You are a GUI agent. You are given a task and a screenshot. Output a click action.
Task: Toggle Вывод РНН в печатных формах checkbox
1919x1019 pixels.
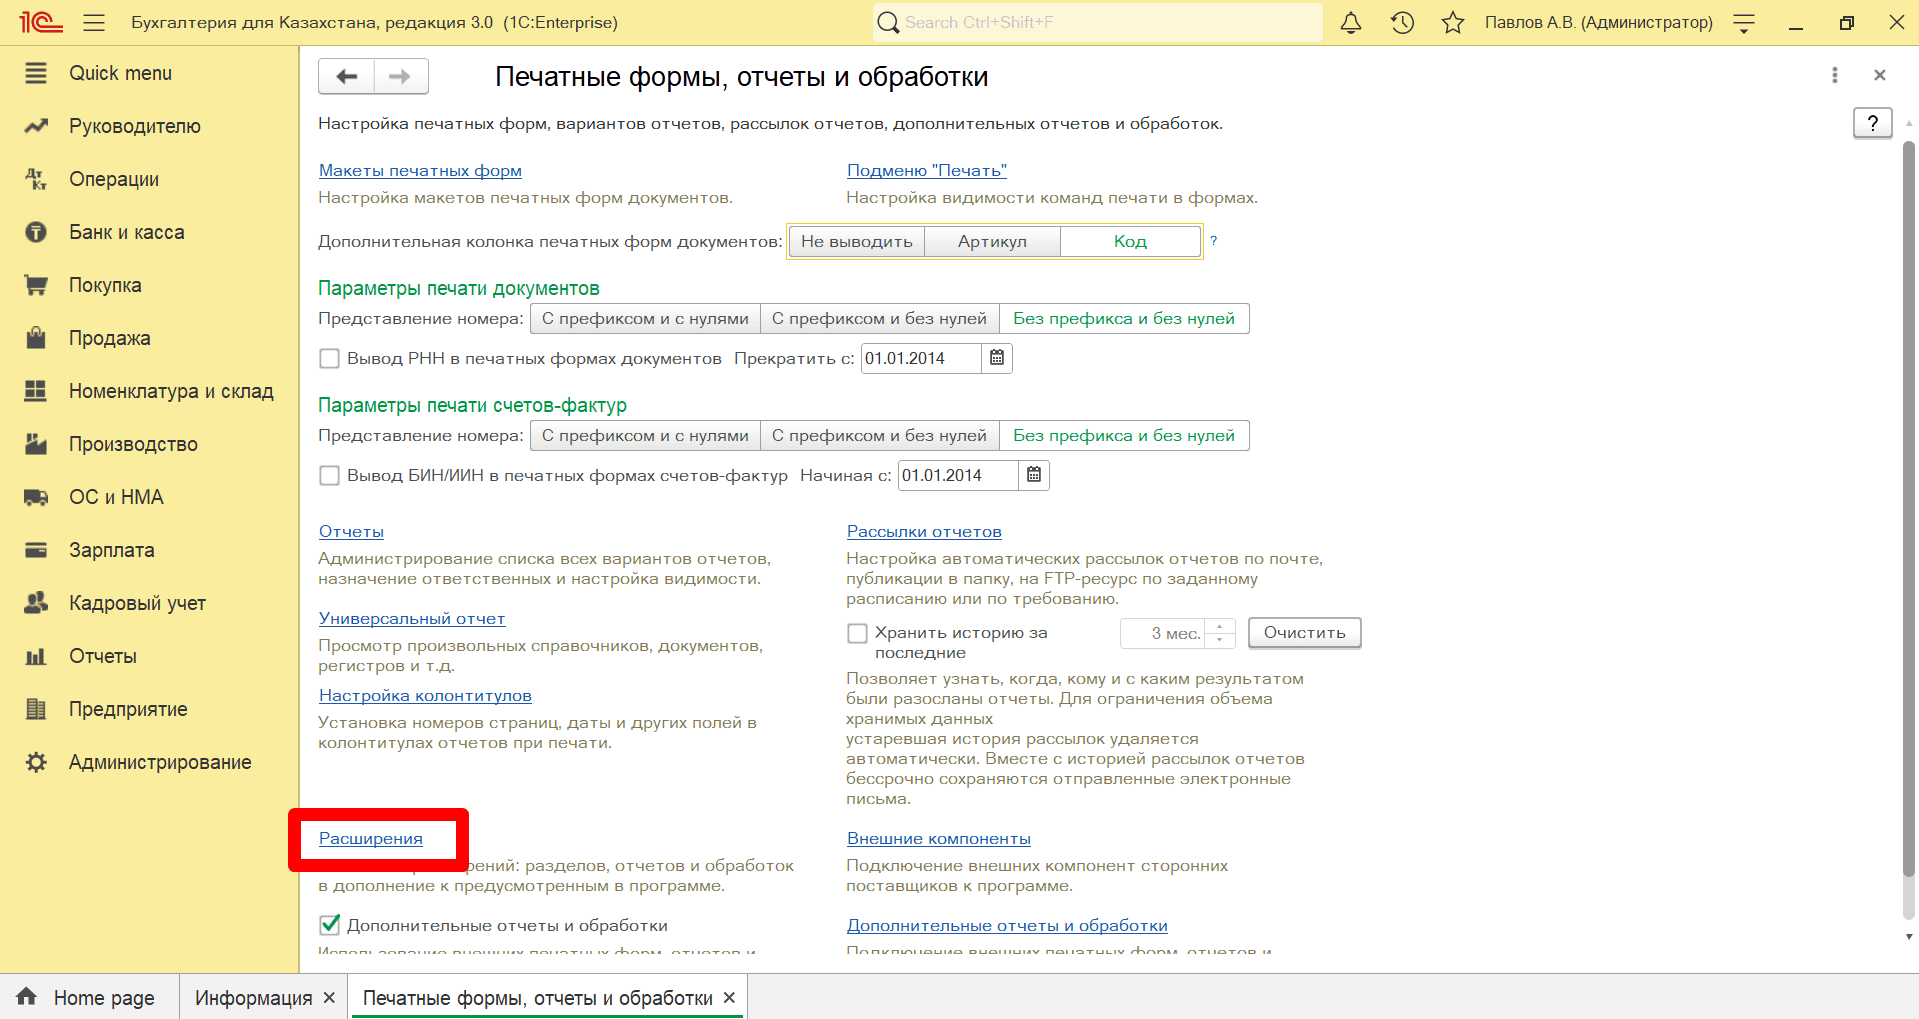click(329, 358)
